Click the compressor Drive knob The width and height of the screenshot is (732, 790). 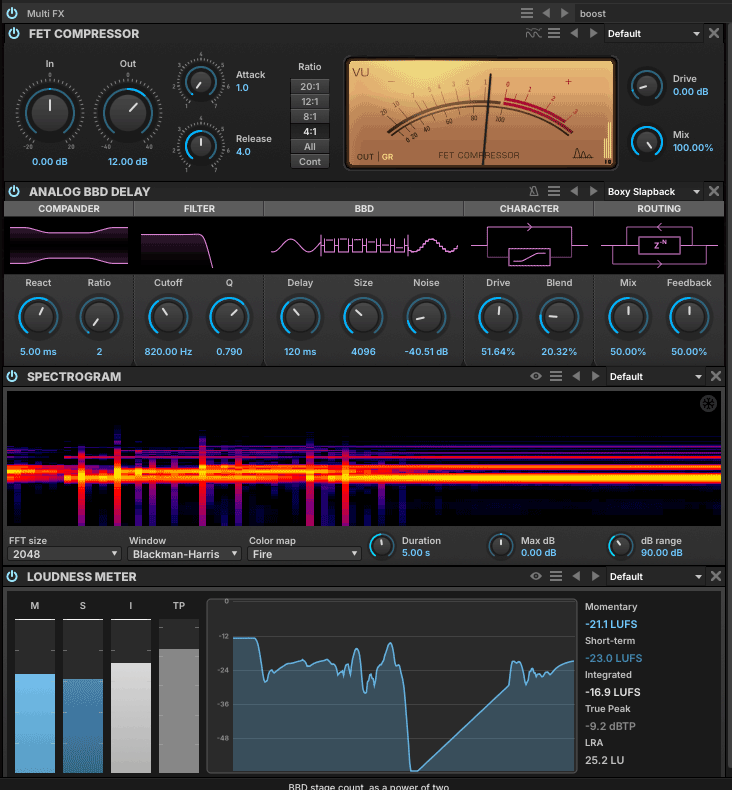(646, 86)
